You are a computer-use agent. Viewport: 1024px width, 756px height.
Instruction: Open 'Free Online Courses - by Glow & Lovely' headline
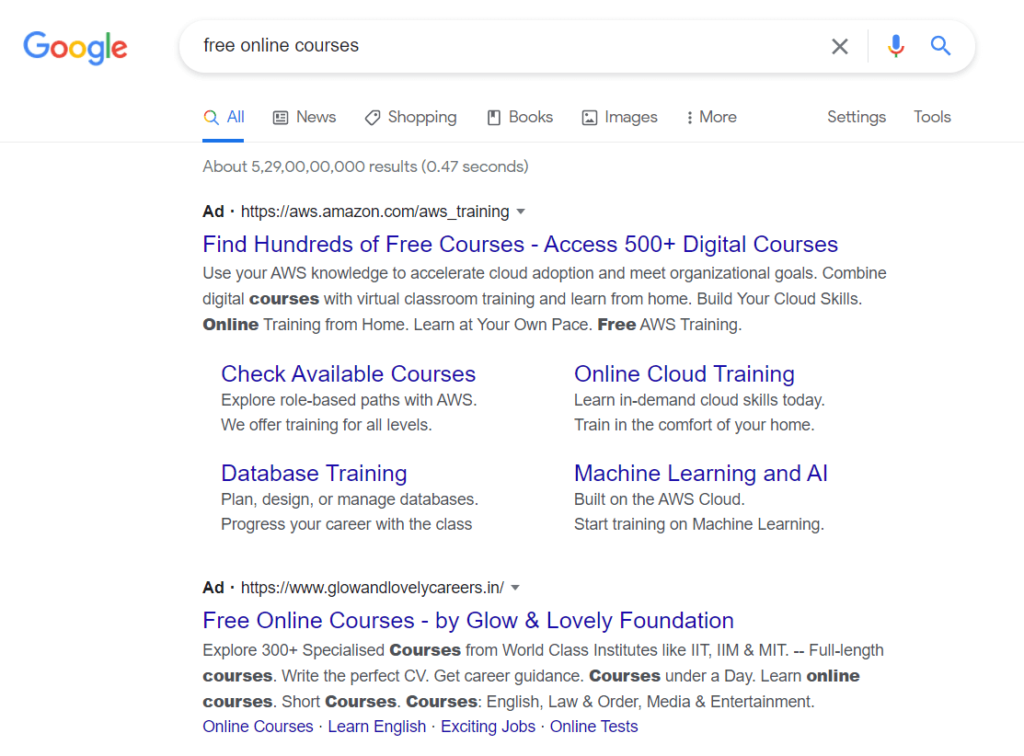point(468,620)
